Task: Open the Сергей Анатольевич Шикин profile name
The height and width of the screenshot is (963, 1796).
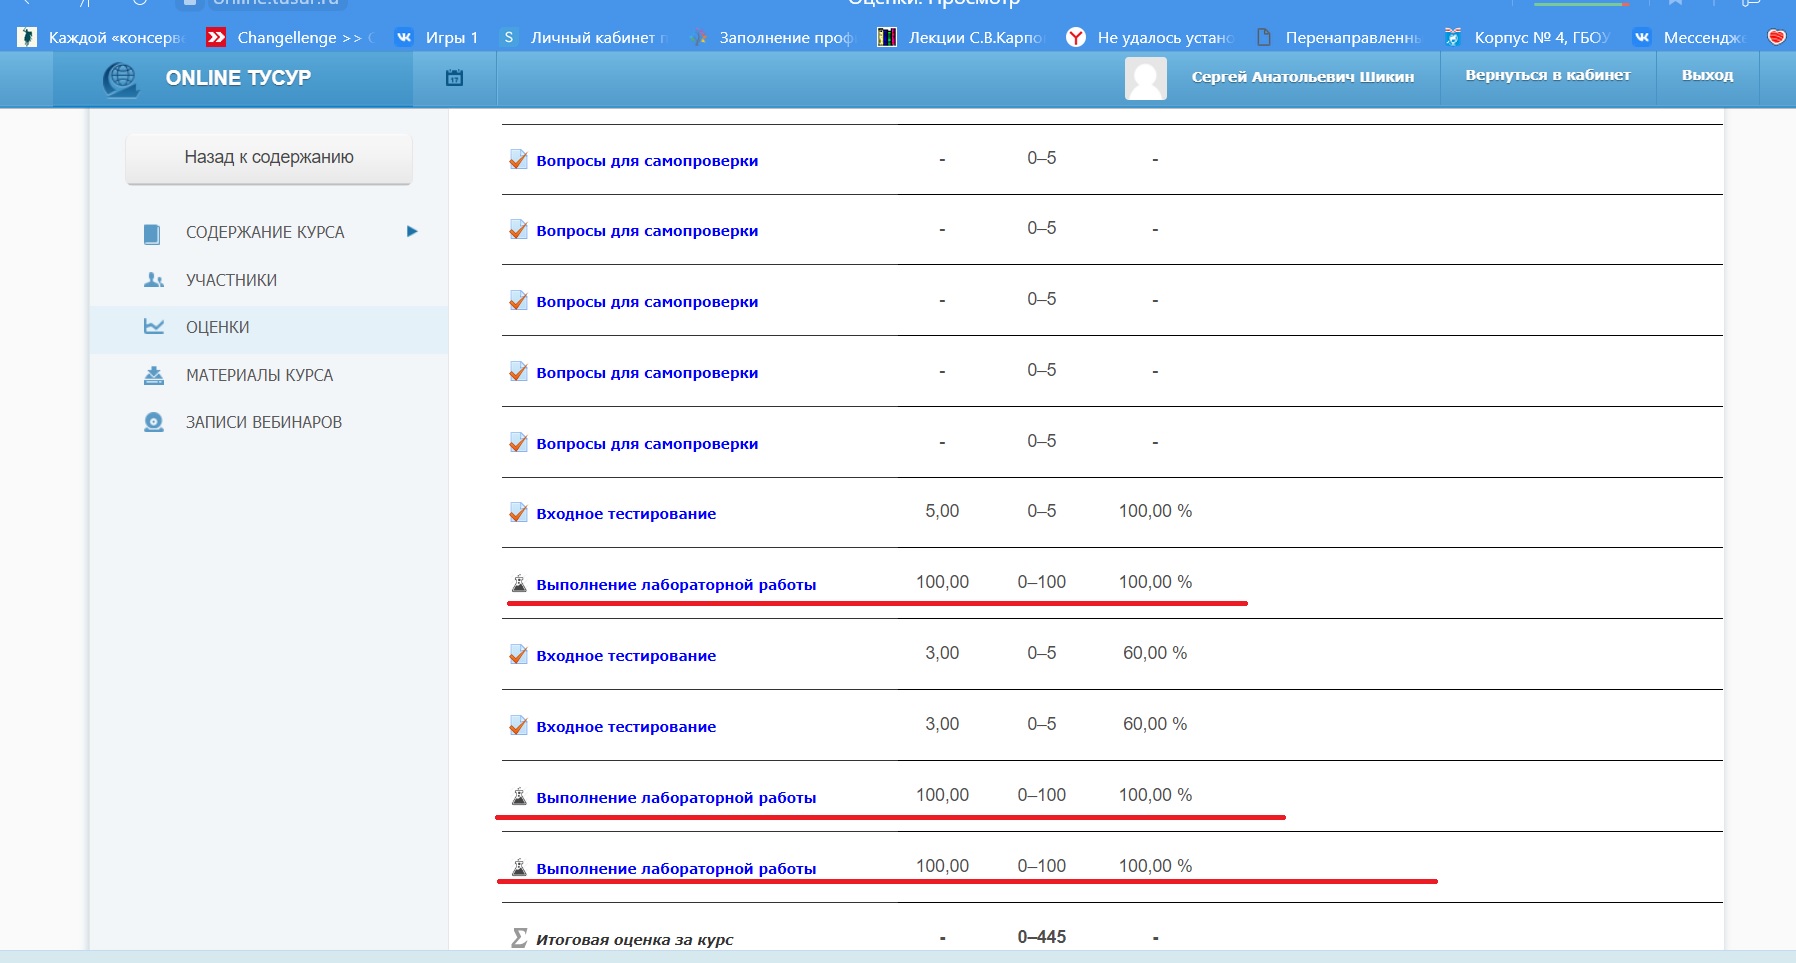Action: coord(1302,77)
